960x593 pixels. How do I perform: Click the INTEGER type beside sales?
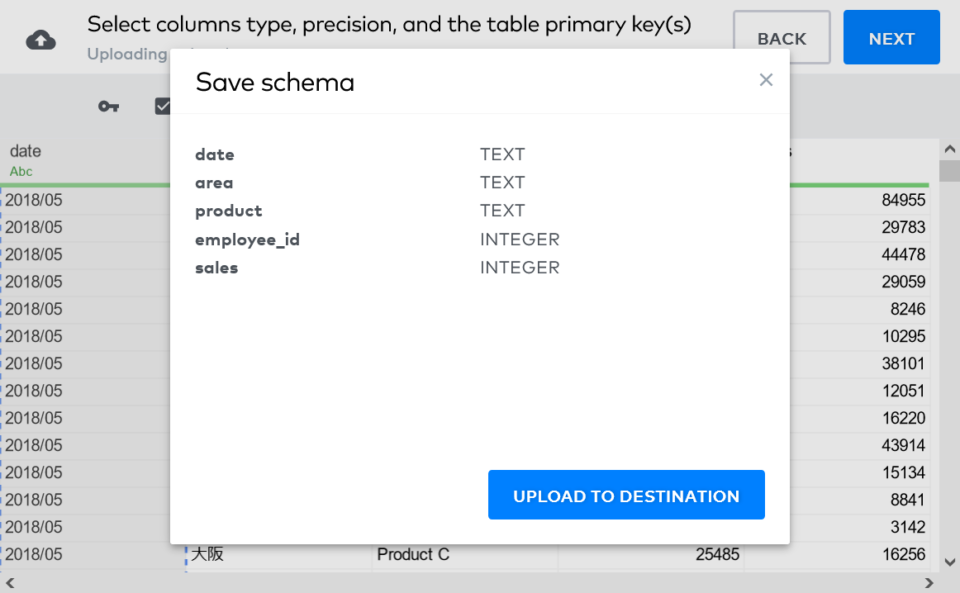[x=519, y=267]
